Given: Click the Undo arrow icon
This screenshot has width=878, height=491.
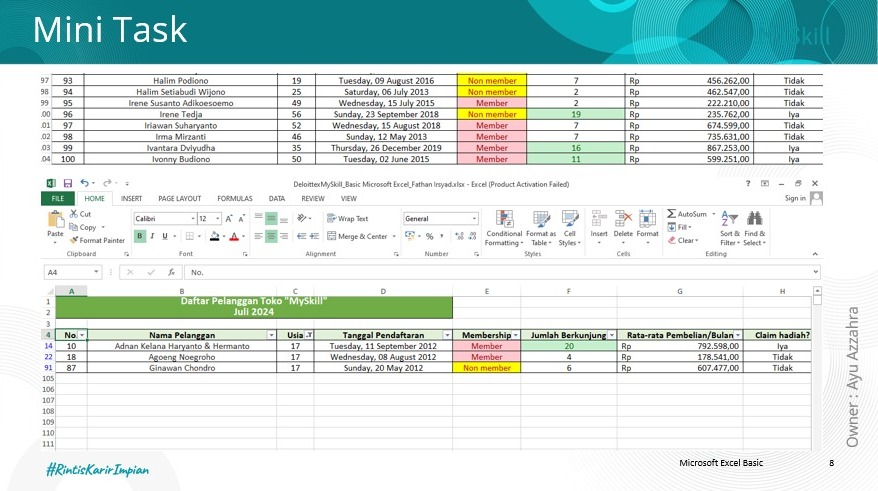Looking at the screenshot, I should 85,183.
